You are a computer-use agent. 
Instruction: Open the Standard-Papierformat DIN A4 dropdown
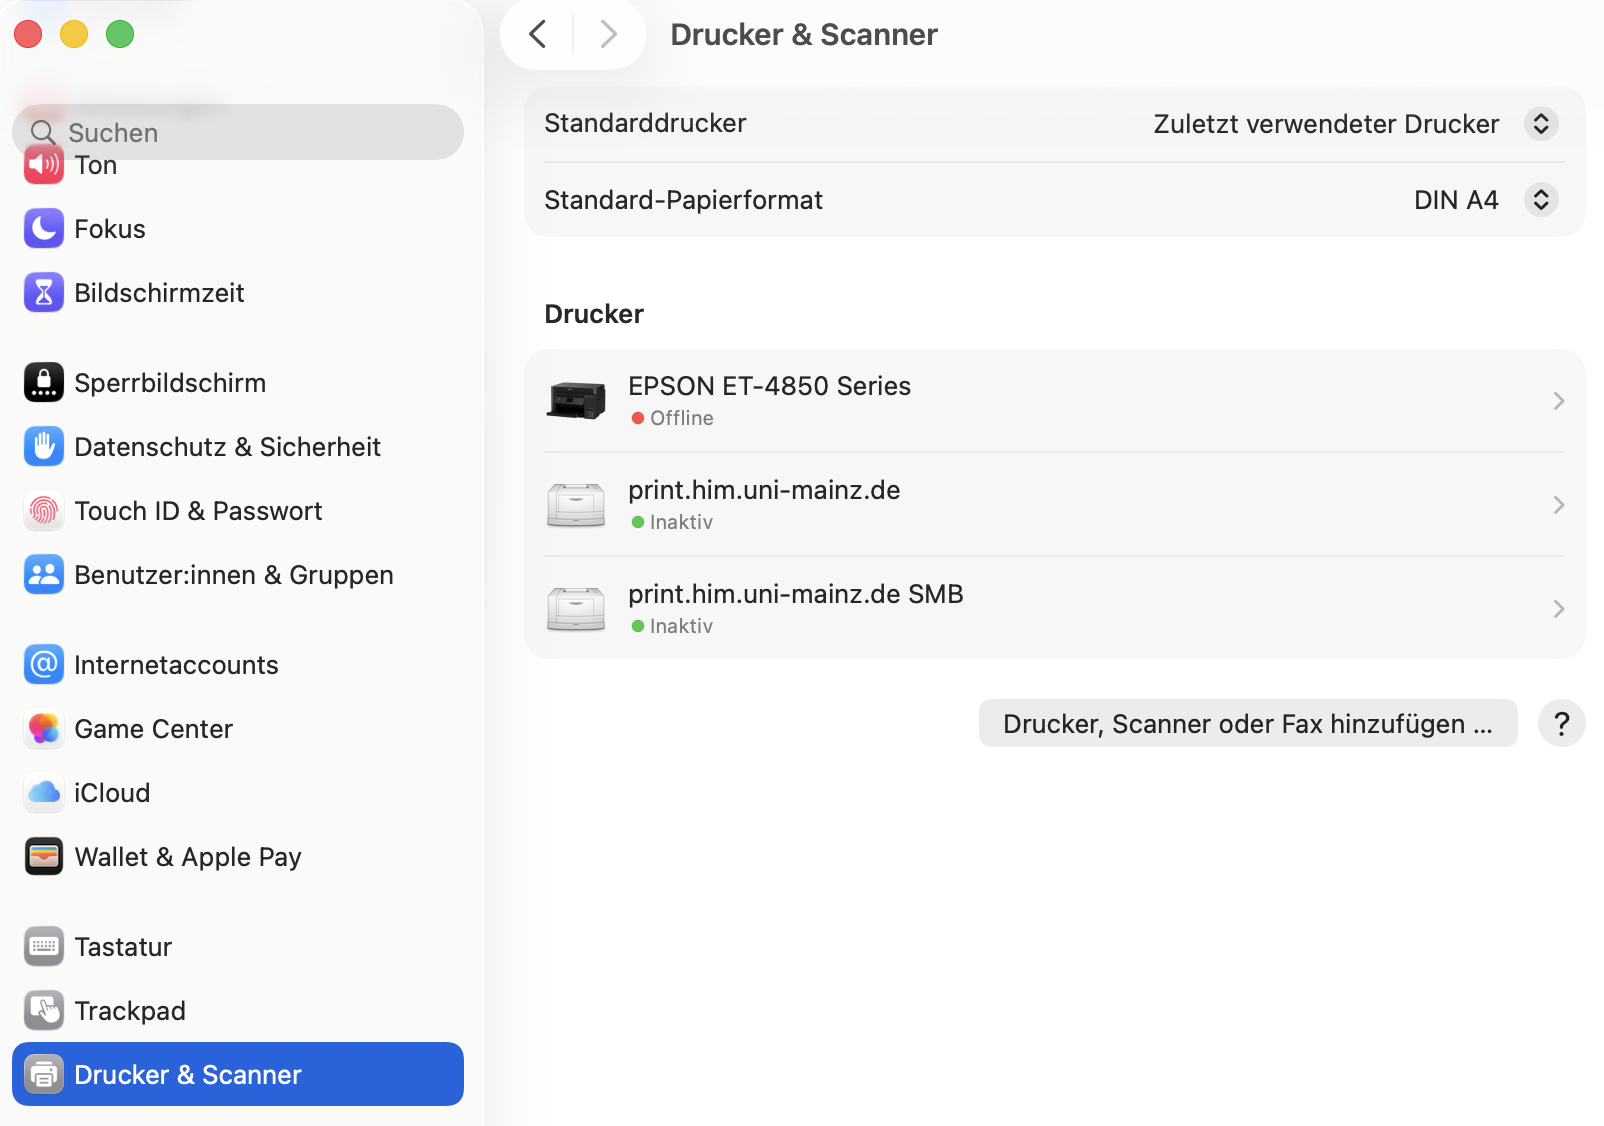(1540, 200)
